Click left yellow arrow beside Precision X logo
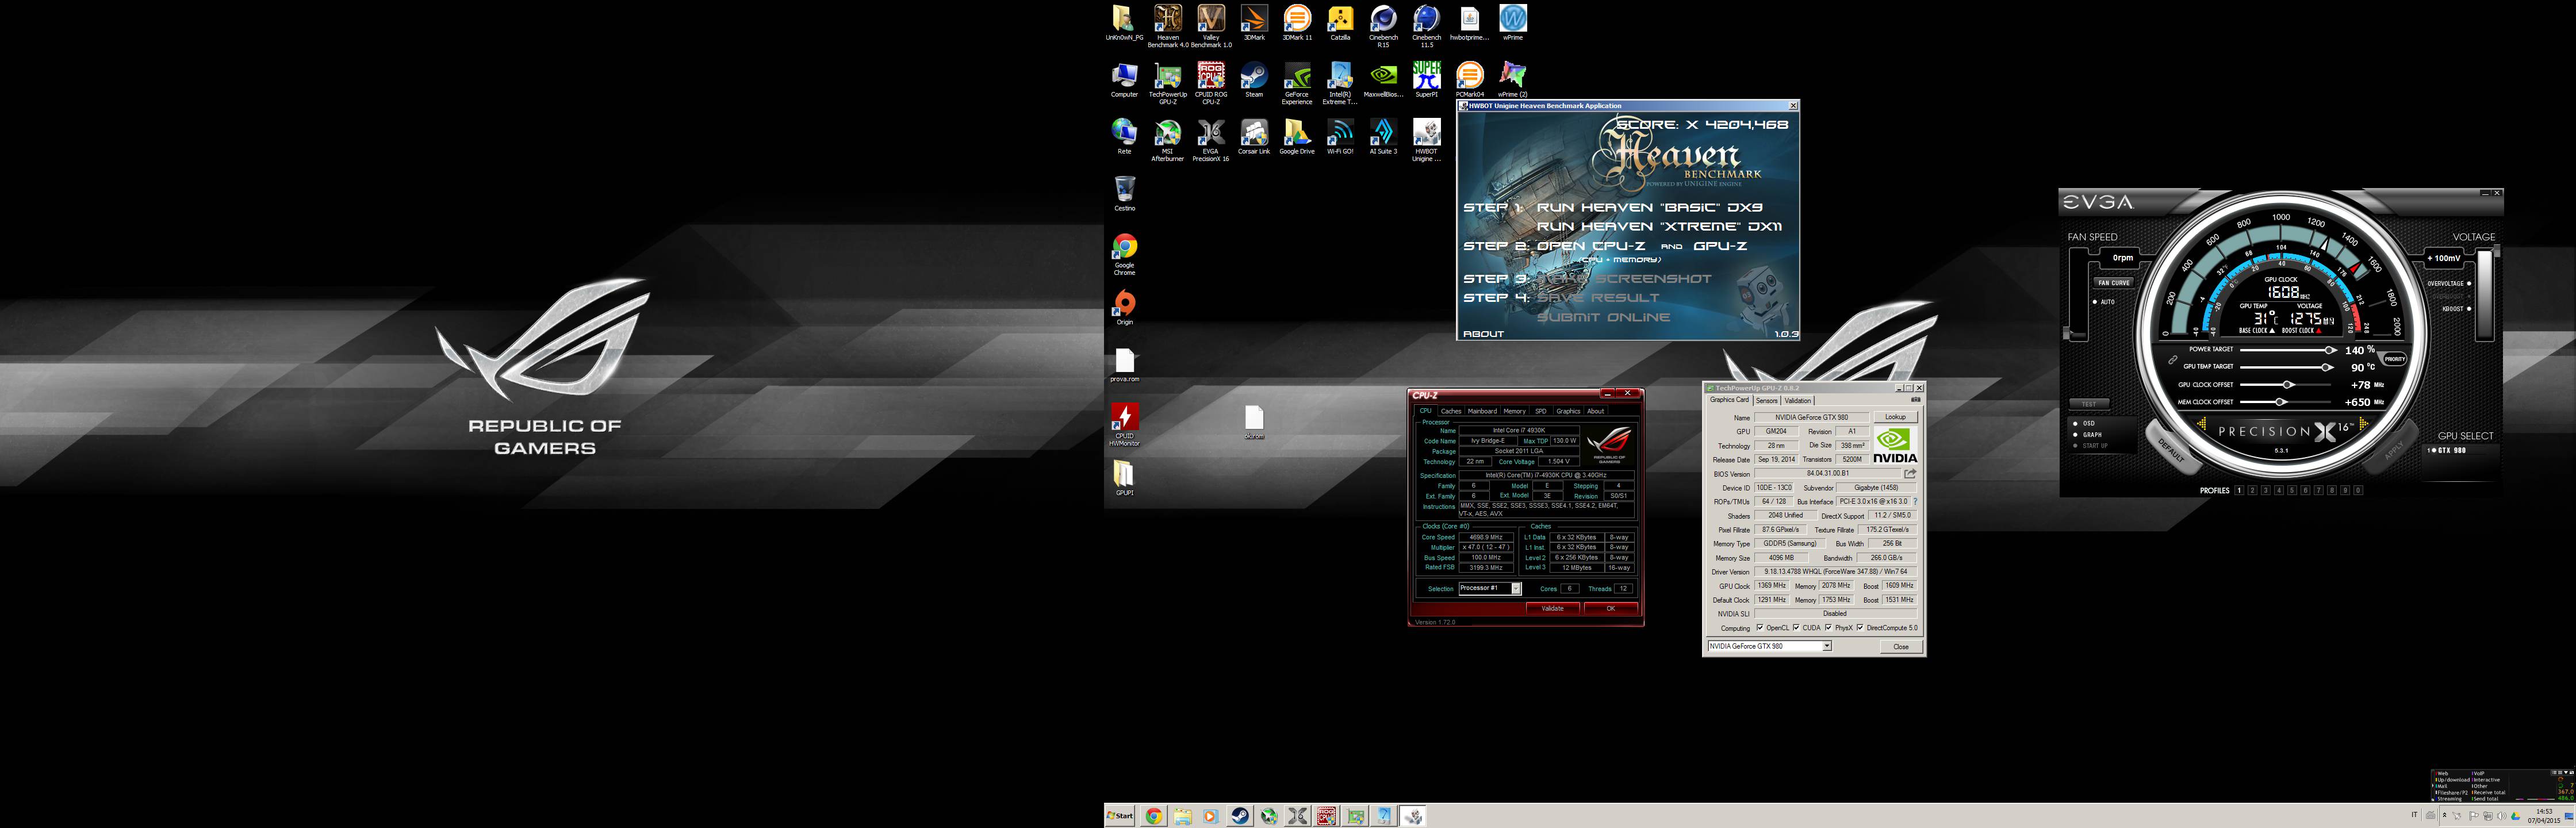 tap(2202, 424)
